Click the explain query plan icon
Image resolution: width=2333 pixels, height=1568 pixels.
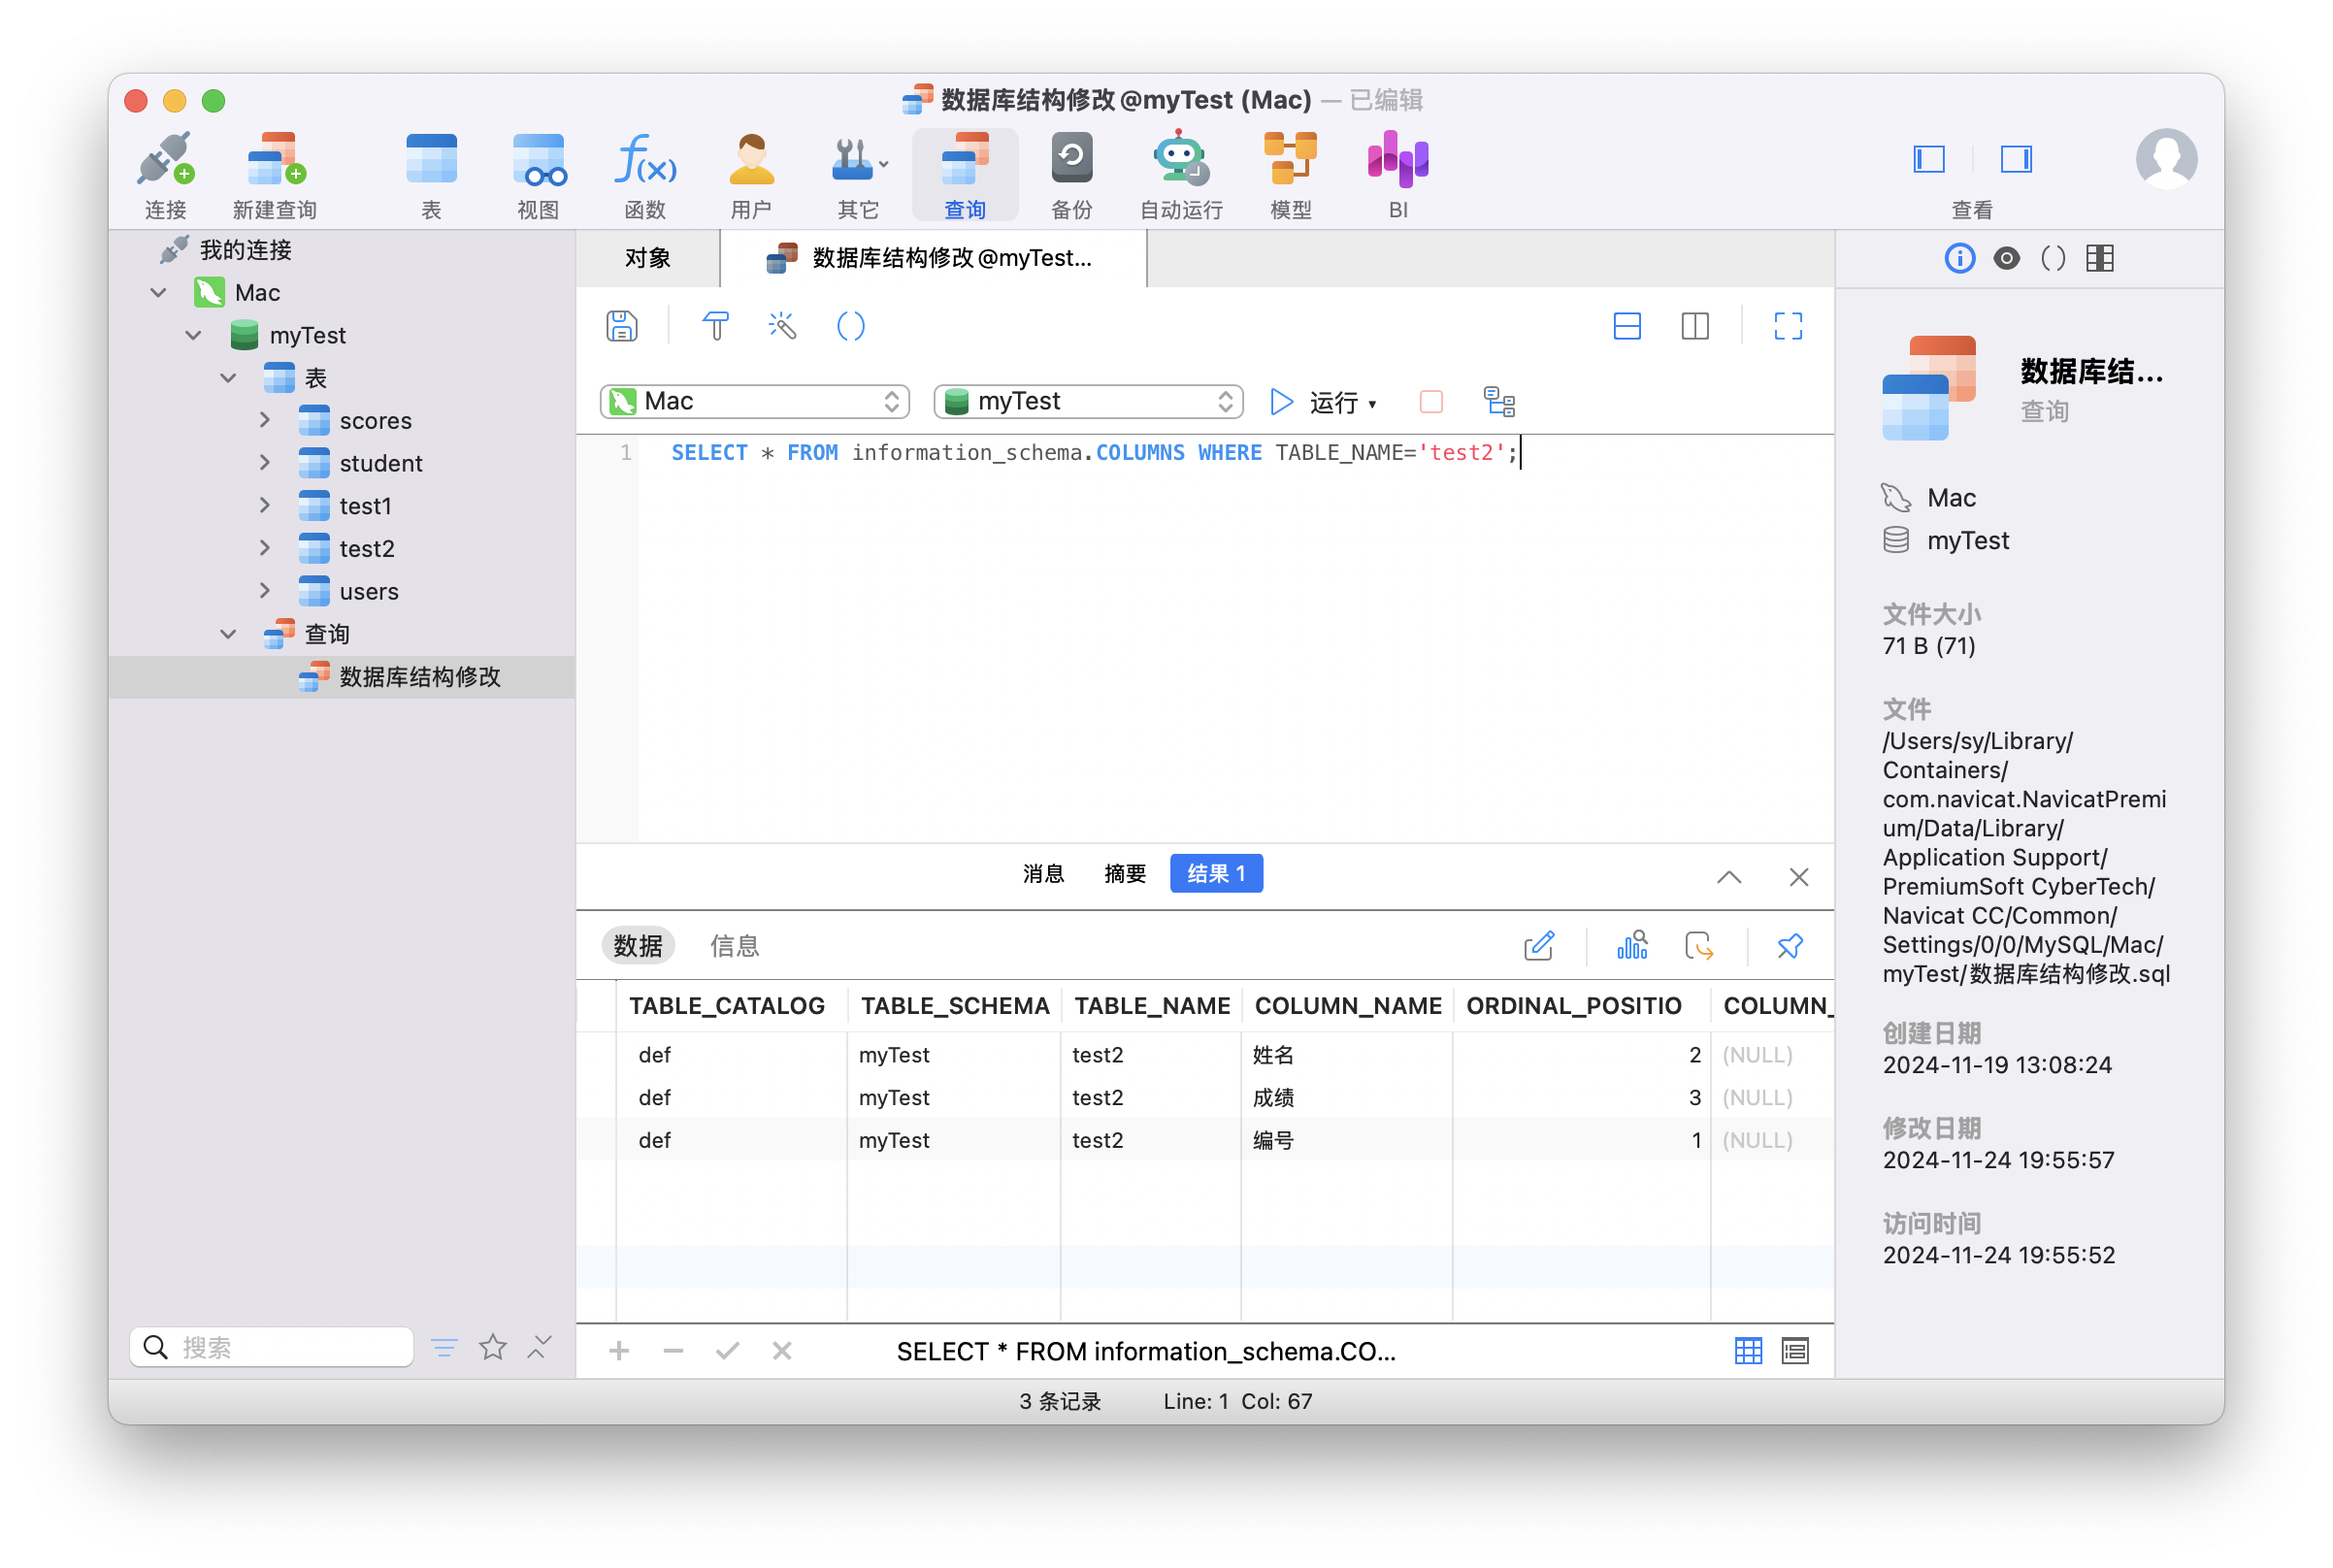pos(1499,402)
